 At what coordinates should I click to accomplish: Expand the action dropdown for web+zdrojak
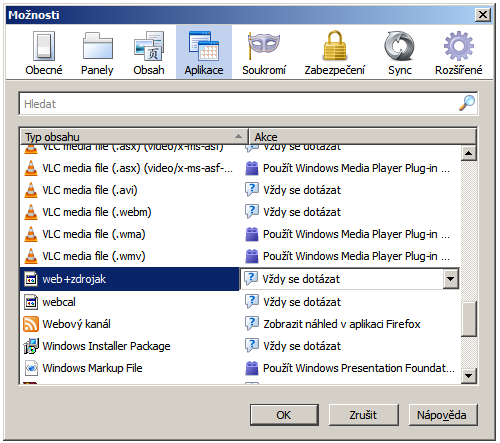pos(451,279)
